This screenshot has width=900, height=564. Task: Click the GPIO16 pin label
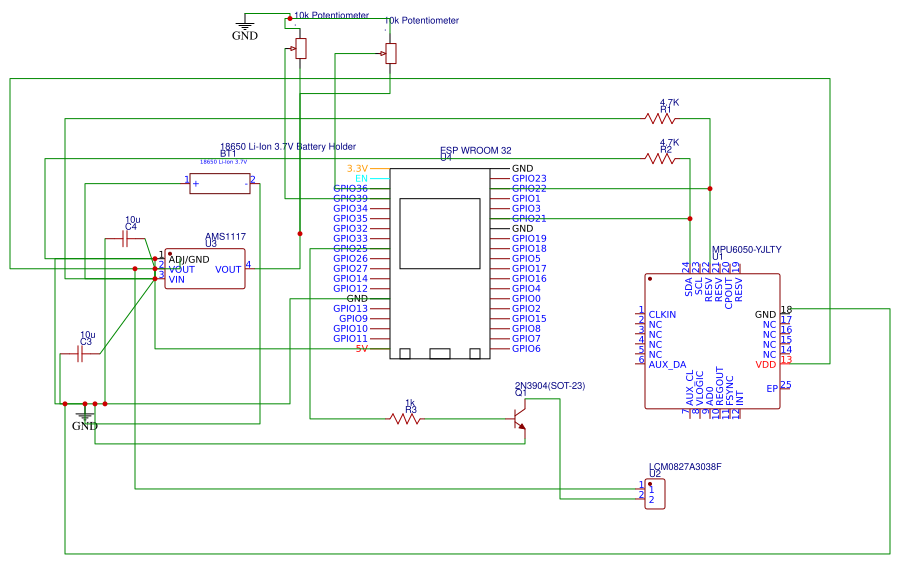point(529,279)
